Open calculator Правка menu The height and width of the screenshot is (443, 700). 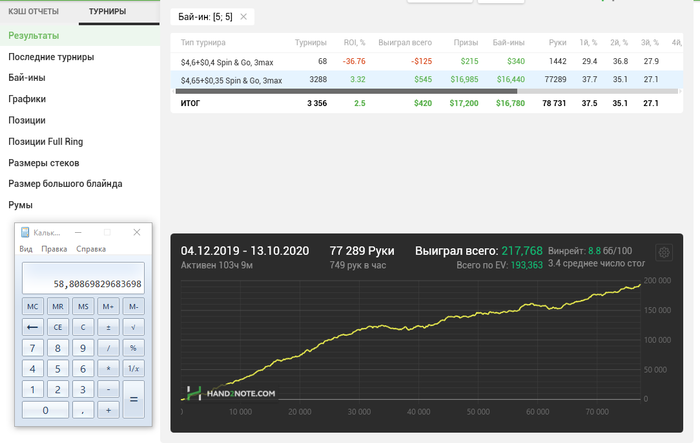pyautogui.click(x=54, y=249)
